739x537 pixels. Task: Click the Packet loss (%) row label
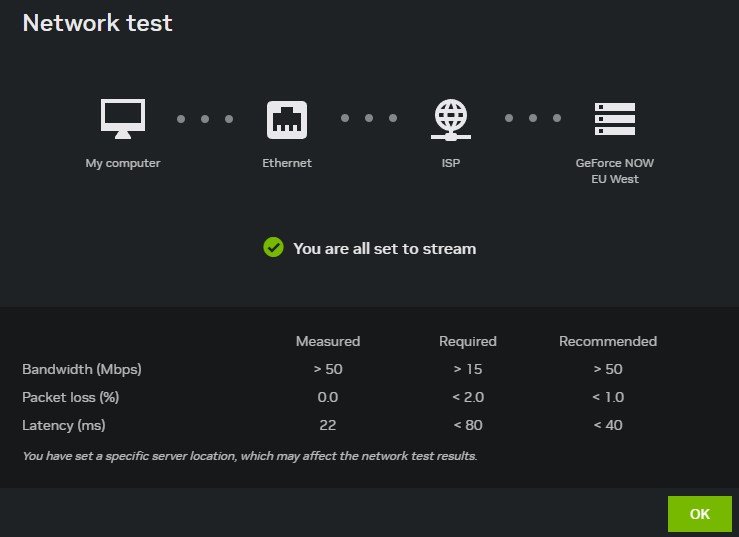(x=71, y=397)
